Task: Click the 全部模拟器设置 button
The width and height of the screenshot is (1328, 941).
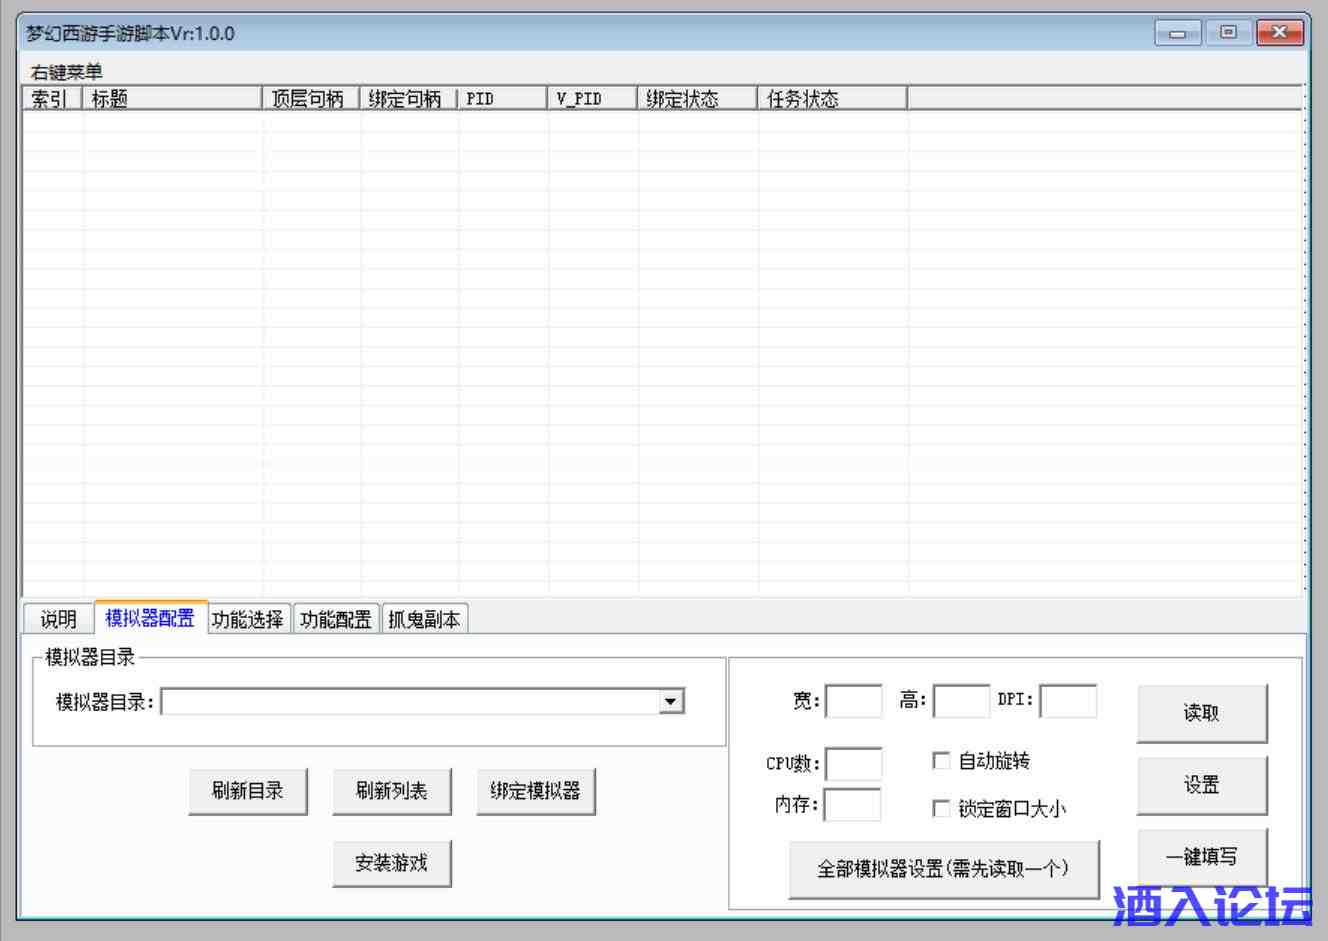Action: coord(944,869)
